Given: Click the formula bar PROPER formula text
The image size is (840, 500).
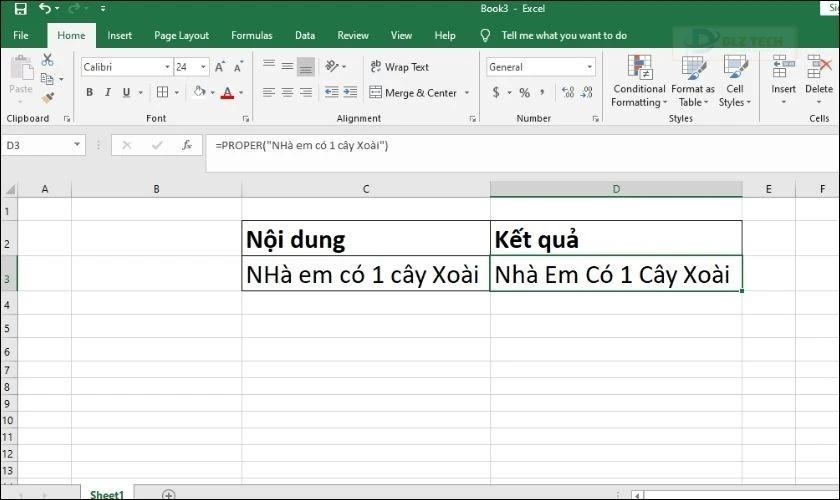Looking at the screenshot, I should 302,145.
